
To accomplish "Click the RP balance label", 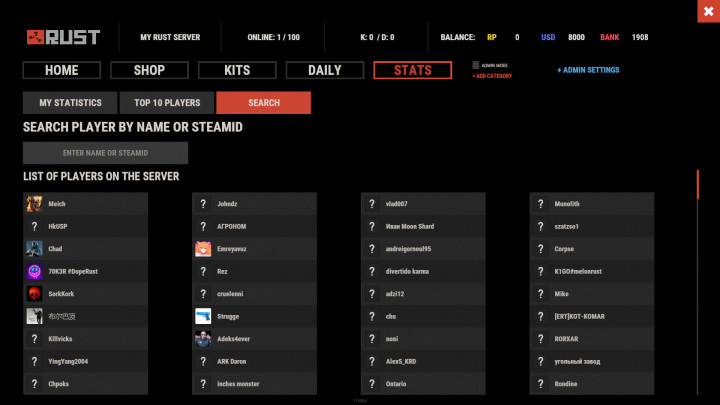I will pos(492,37).
